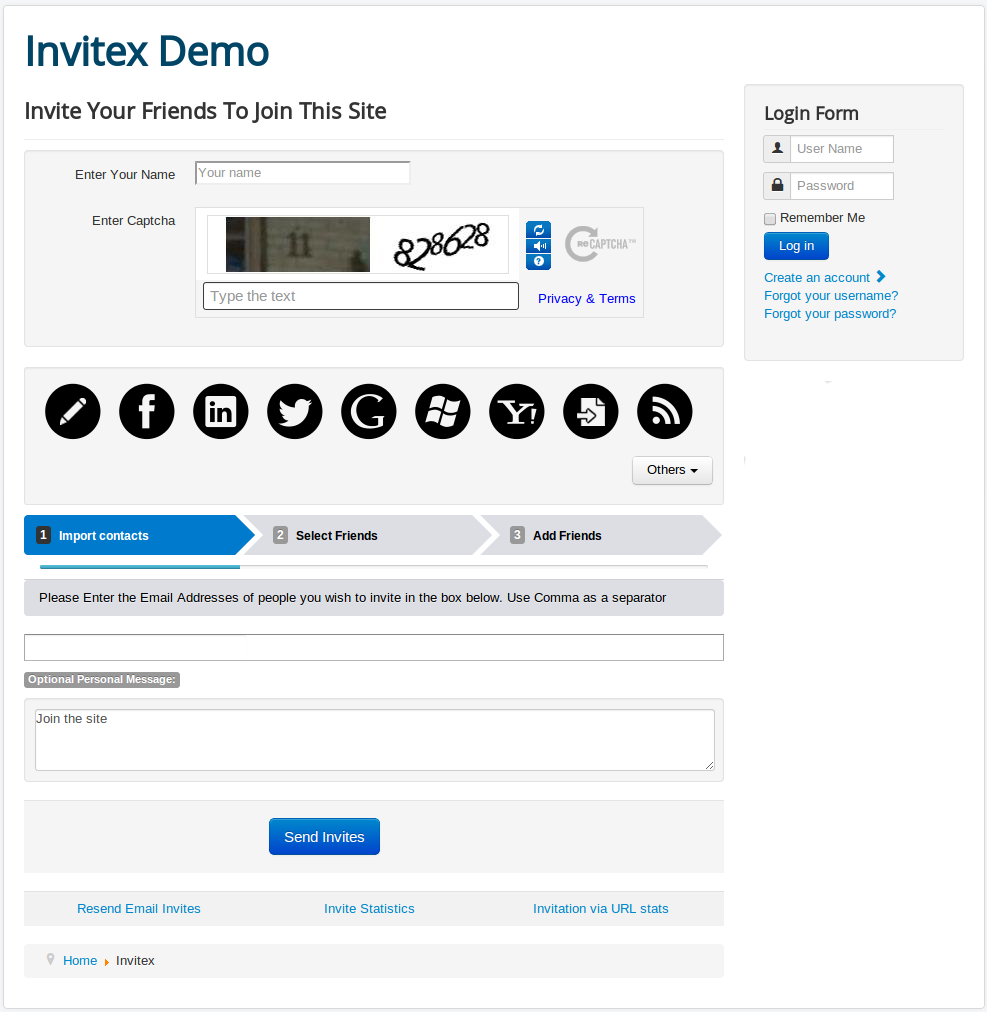The width and height of the screenshot is (987, 1012).
Task: Select the Facebook import icon
Action: [147, 411]
